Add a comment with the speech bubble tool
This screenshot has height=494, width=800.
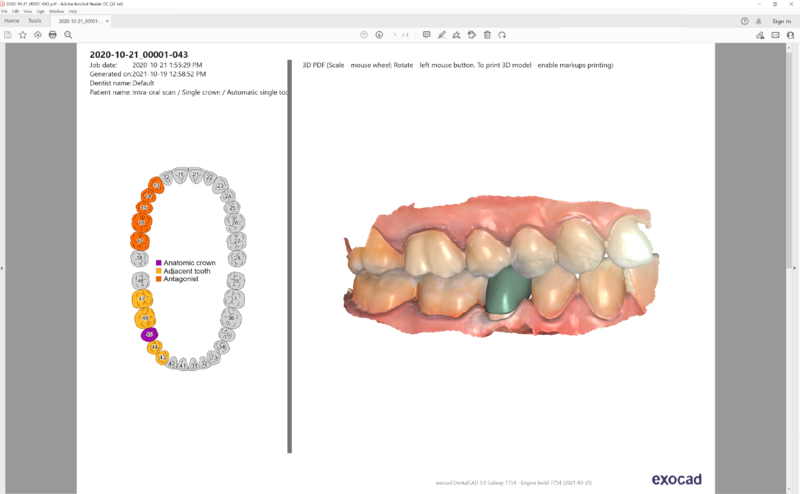[x=427, y=35]
